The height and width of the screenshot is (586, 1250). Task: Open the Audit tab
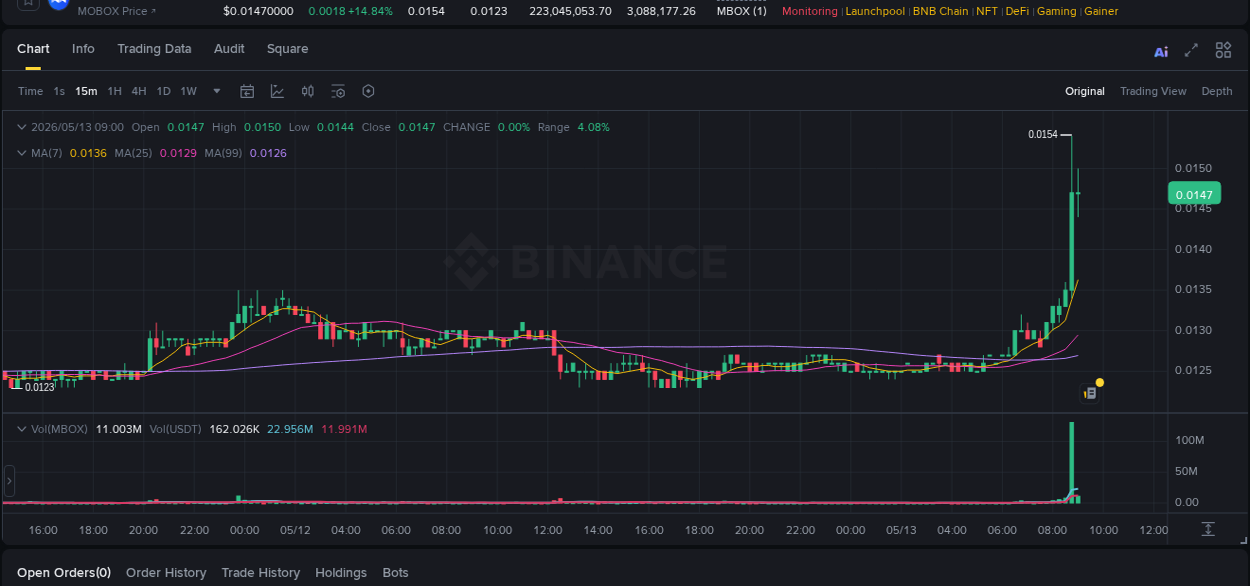tap(229, 49)
